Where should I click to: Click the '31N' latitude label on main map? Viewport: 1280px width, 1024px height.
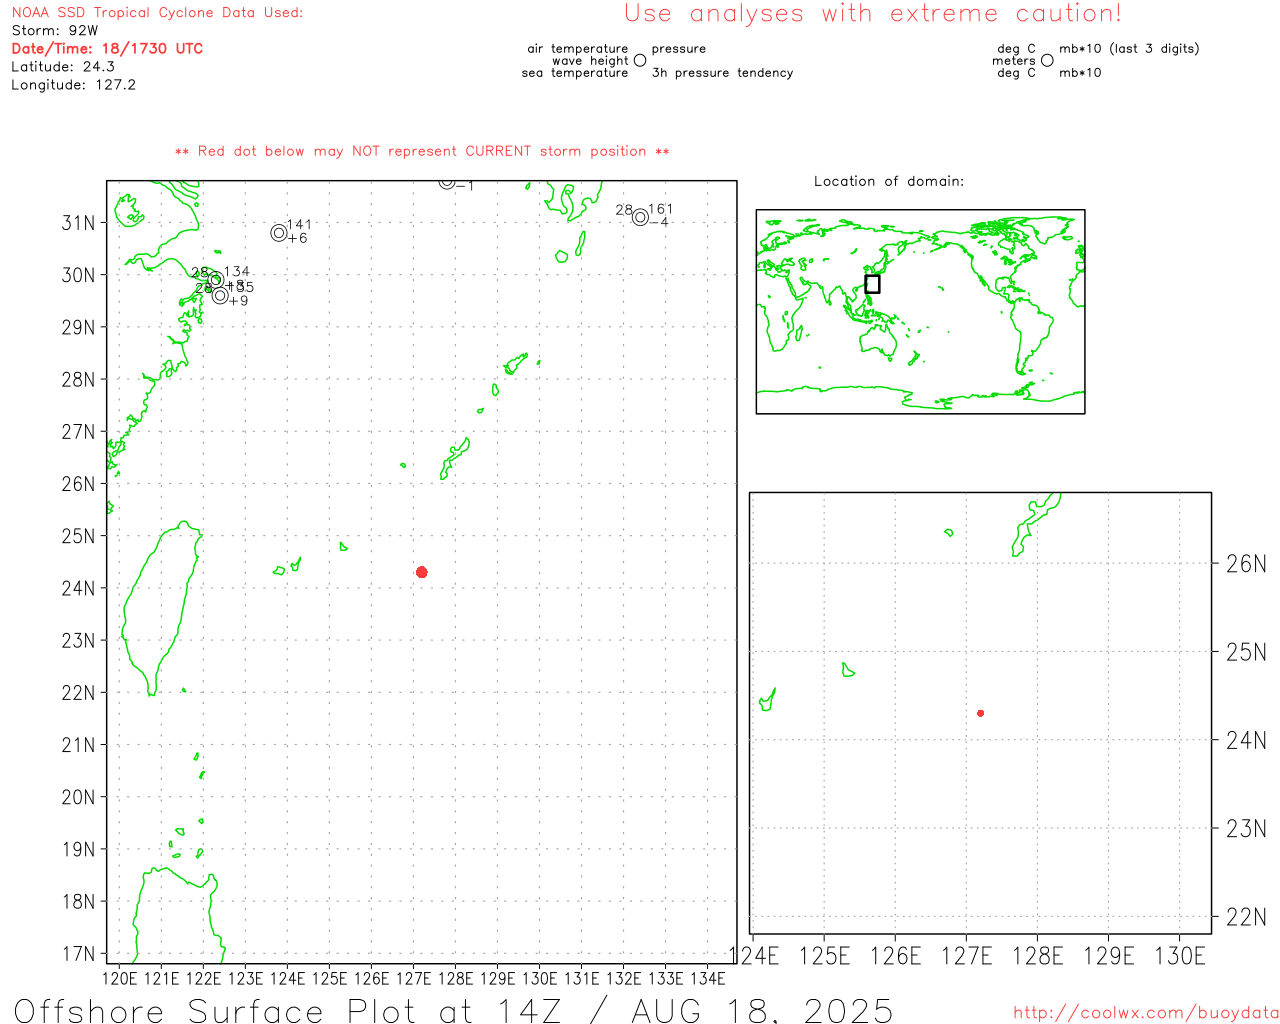pyautogui.click(x=79, y=223)
